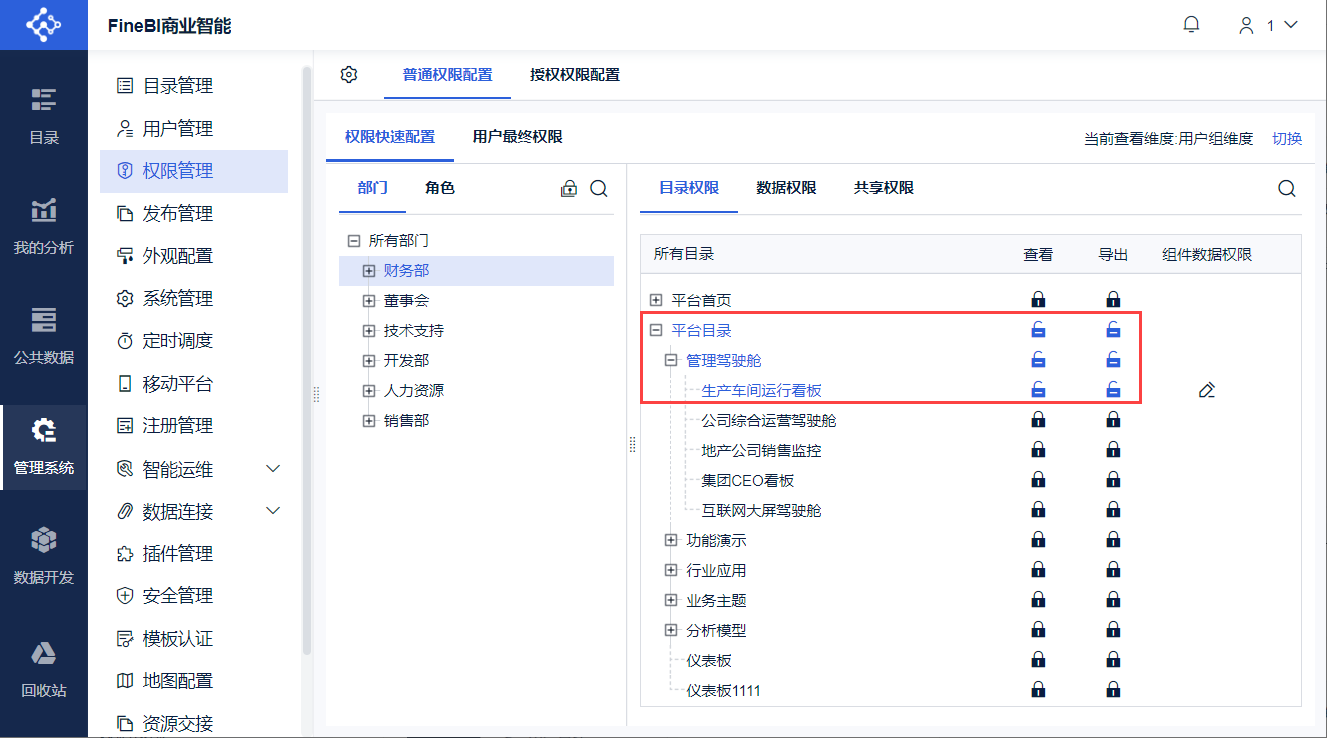The width and height of the screenshot is (1327, 738).
Task: Switch to the 数据权限 tab
Action: click(786, 188)
